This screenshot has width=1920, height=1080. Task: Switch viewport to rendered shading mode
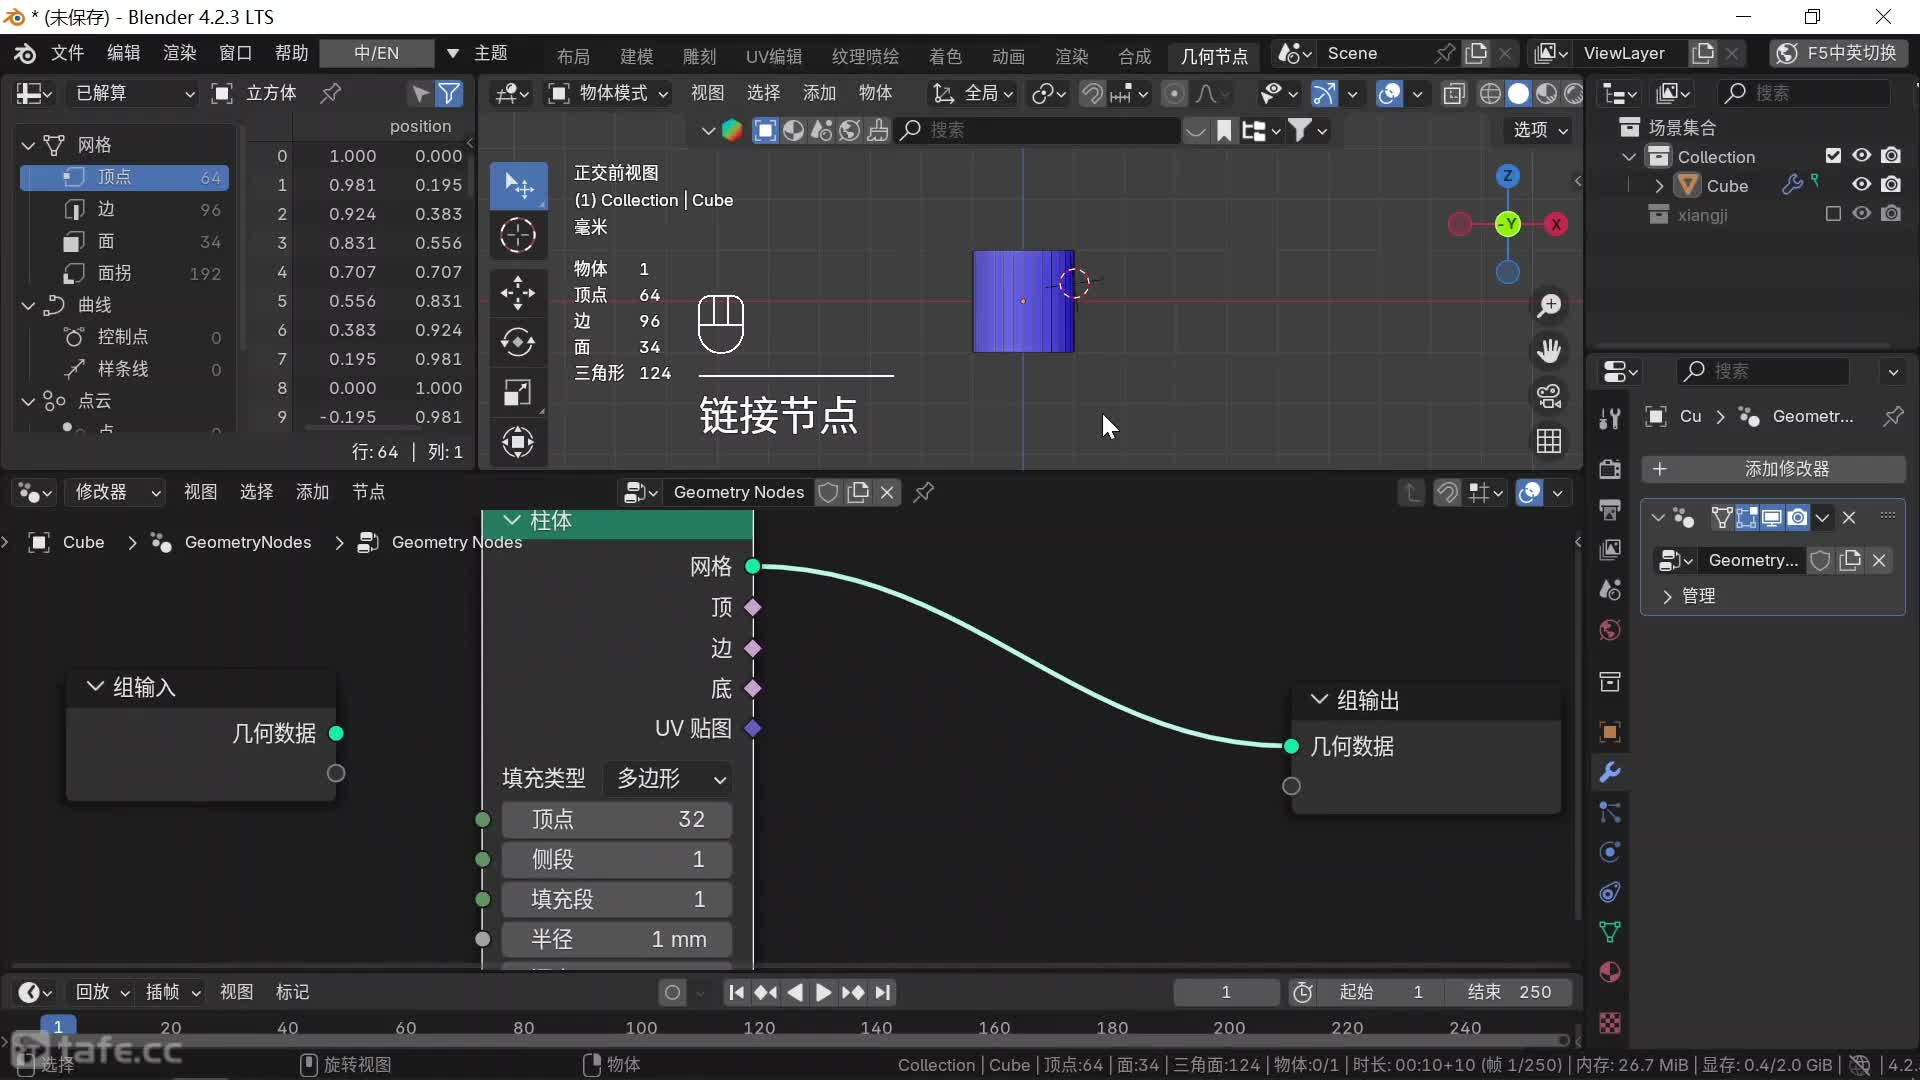(x=1574, y=93)
